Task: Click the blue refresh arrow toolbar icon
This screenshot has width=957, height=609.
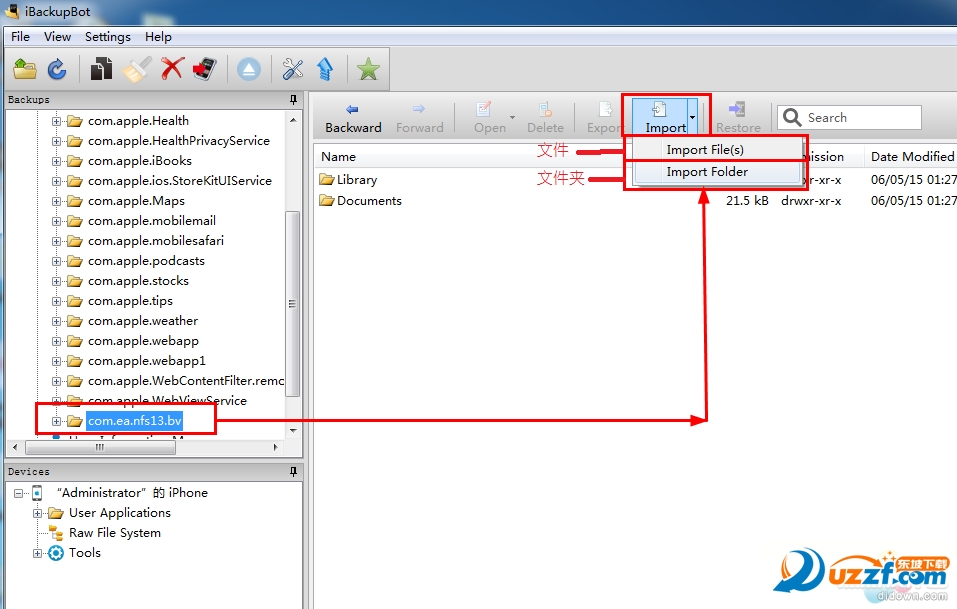Action: 57,69
